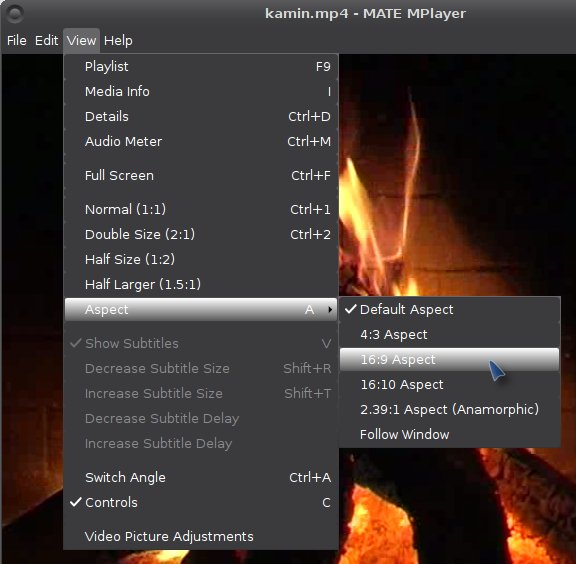Select 4:3 Aspect
This screenshot has height=564, width=576.
pyautogui.click(x=450, y=335)
